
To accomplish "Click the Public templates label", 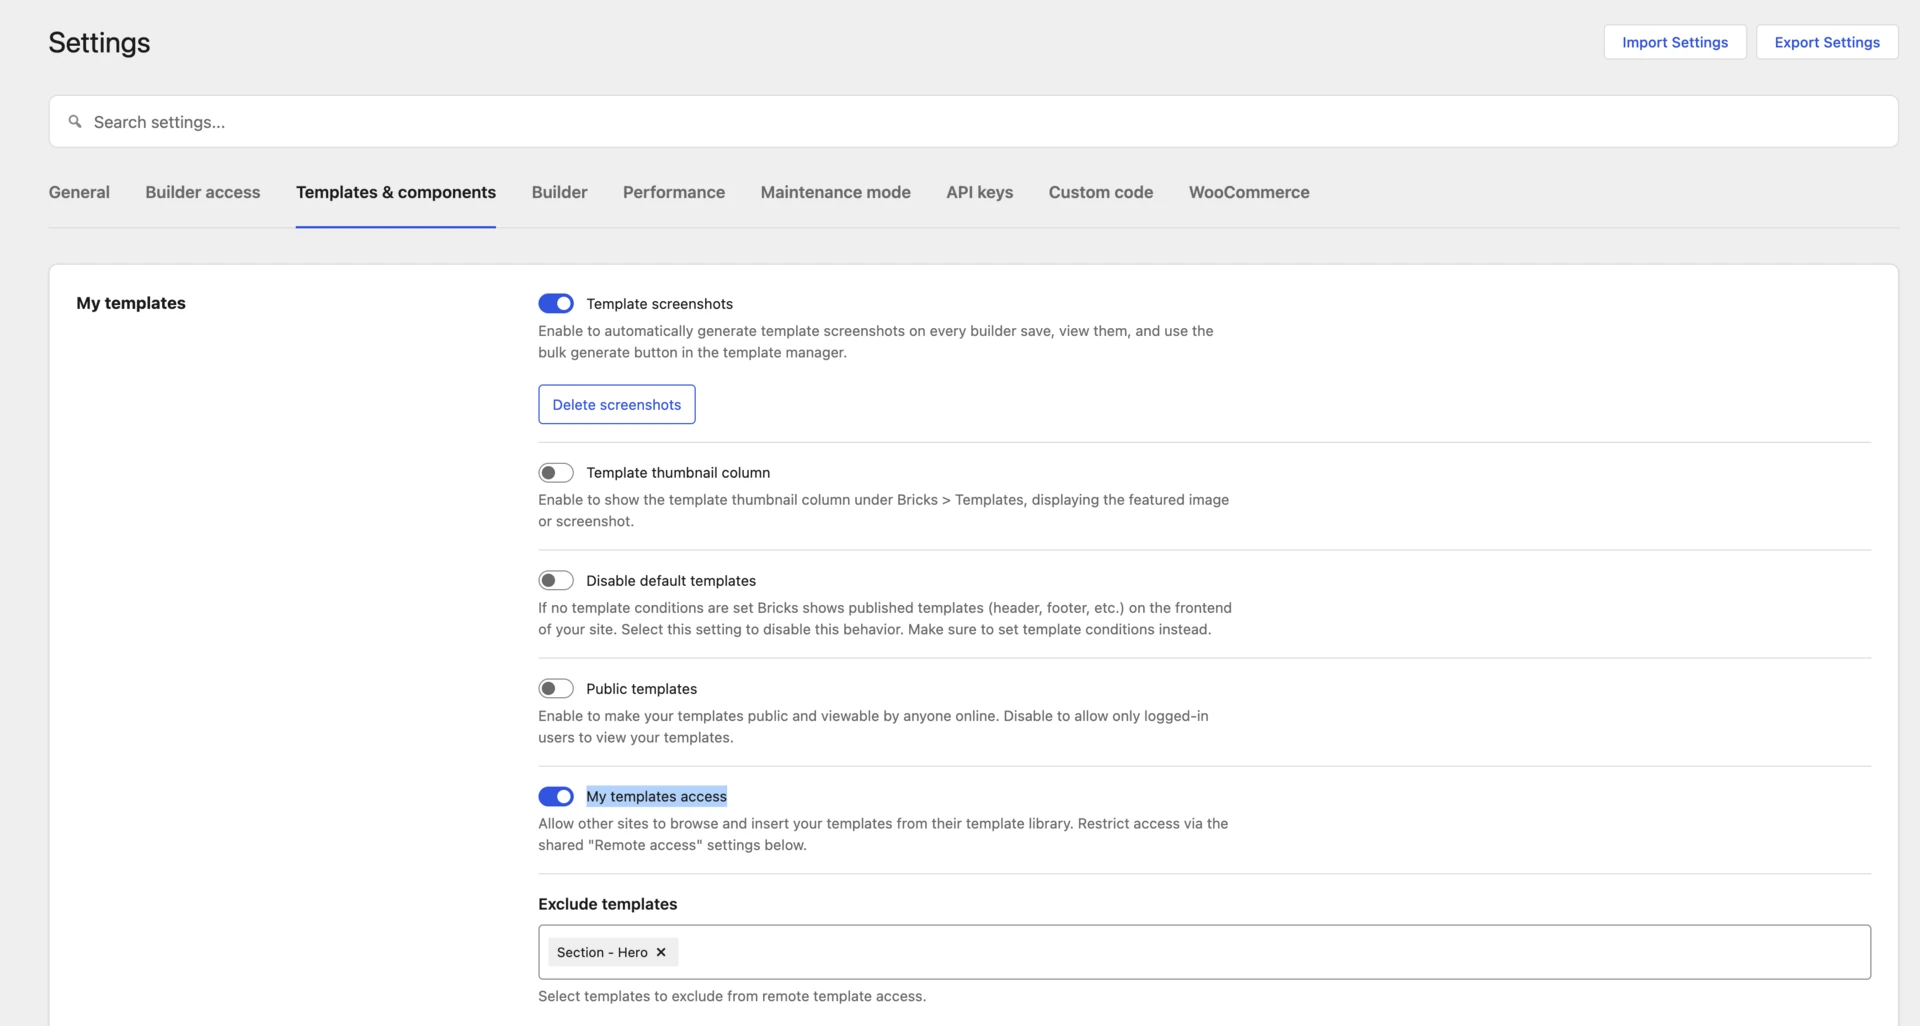I will pos(642,688).
